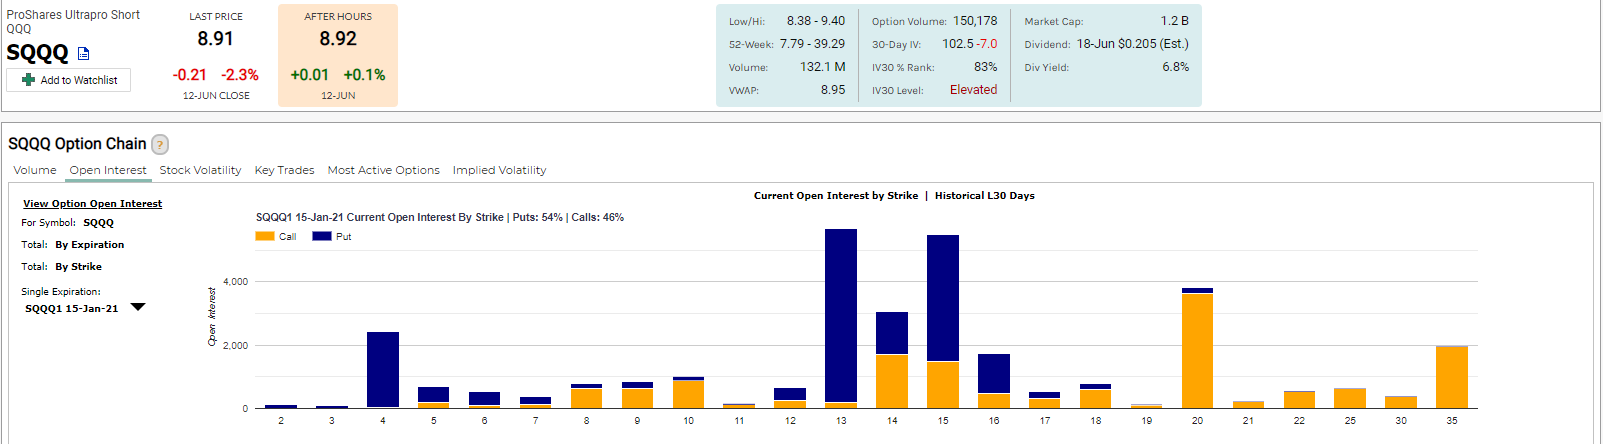
Task: Click the green plus watchlist icon
Action: (28, 80)
